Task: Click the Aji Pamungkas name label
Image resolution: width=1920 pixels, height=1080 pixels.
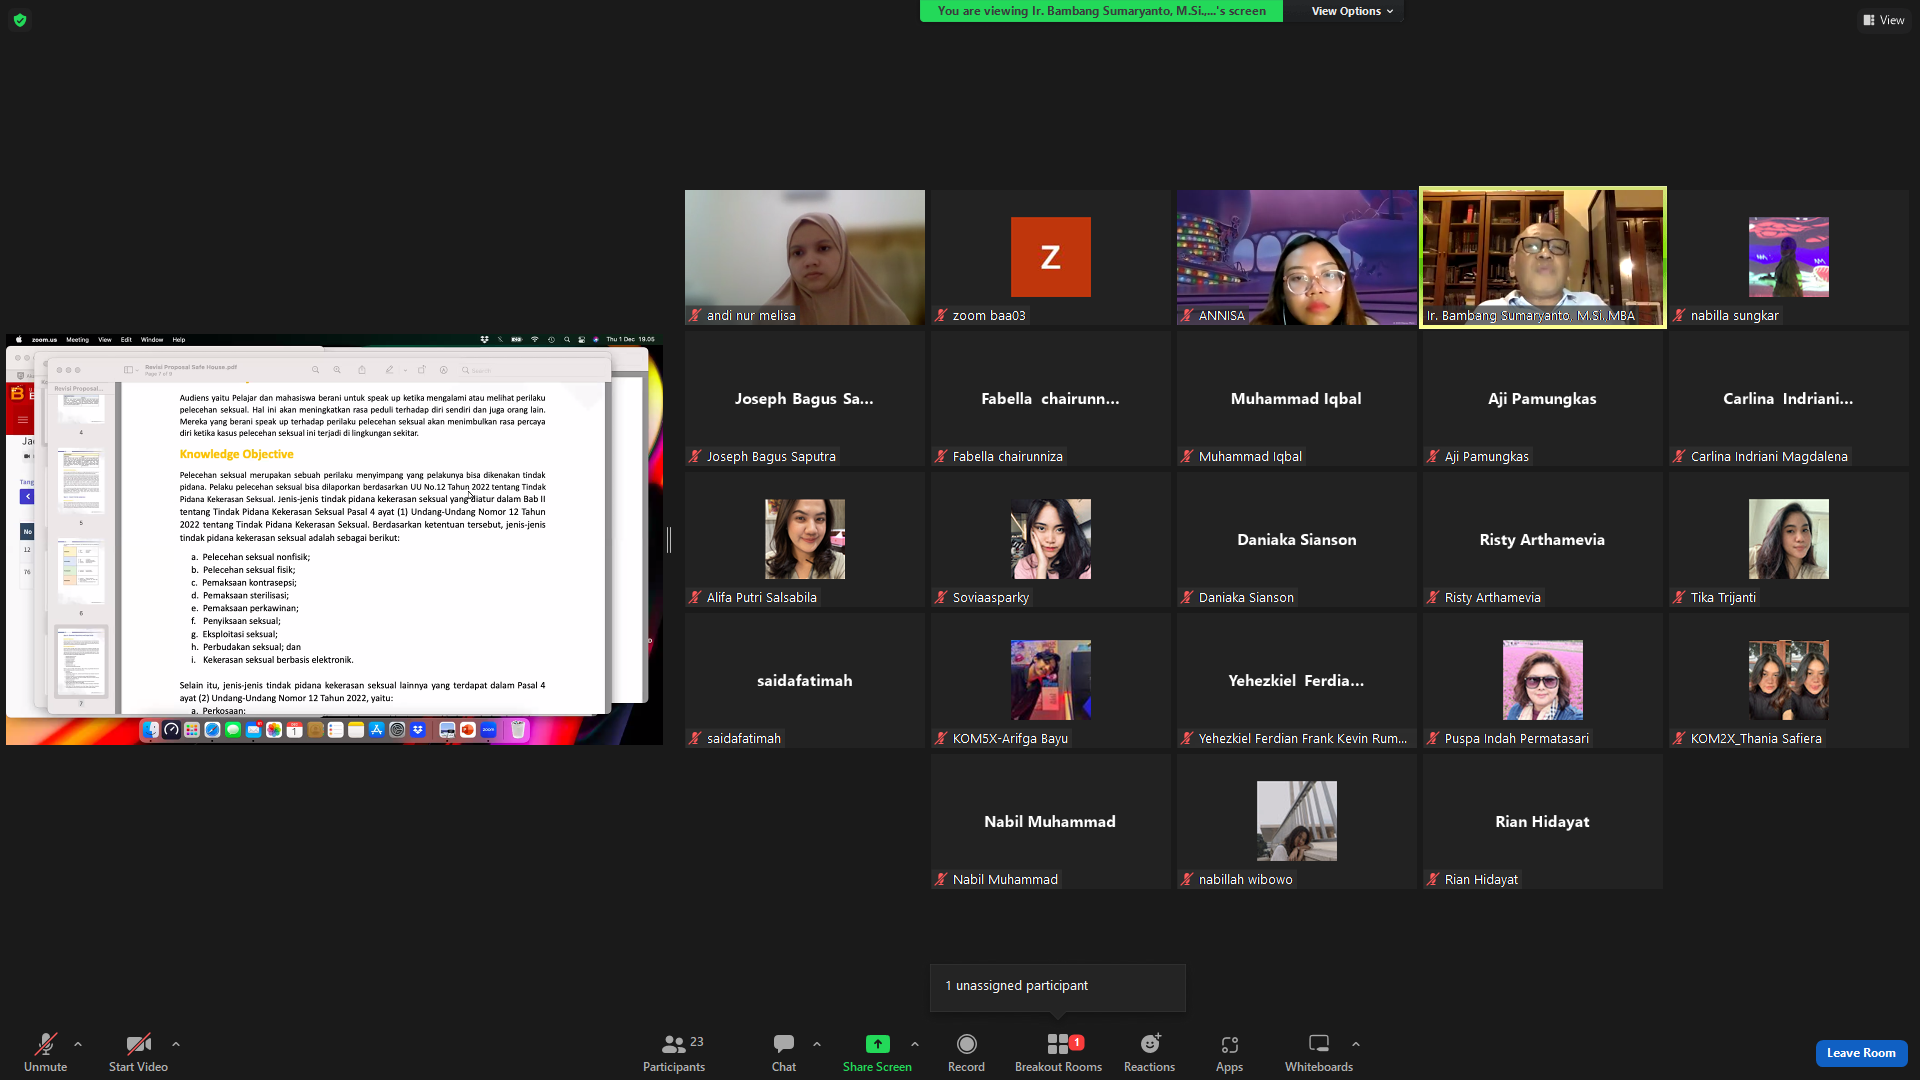Action: (x=1486, y=457)
